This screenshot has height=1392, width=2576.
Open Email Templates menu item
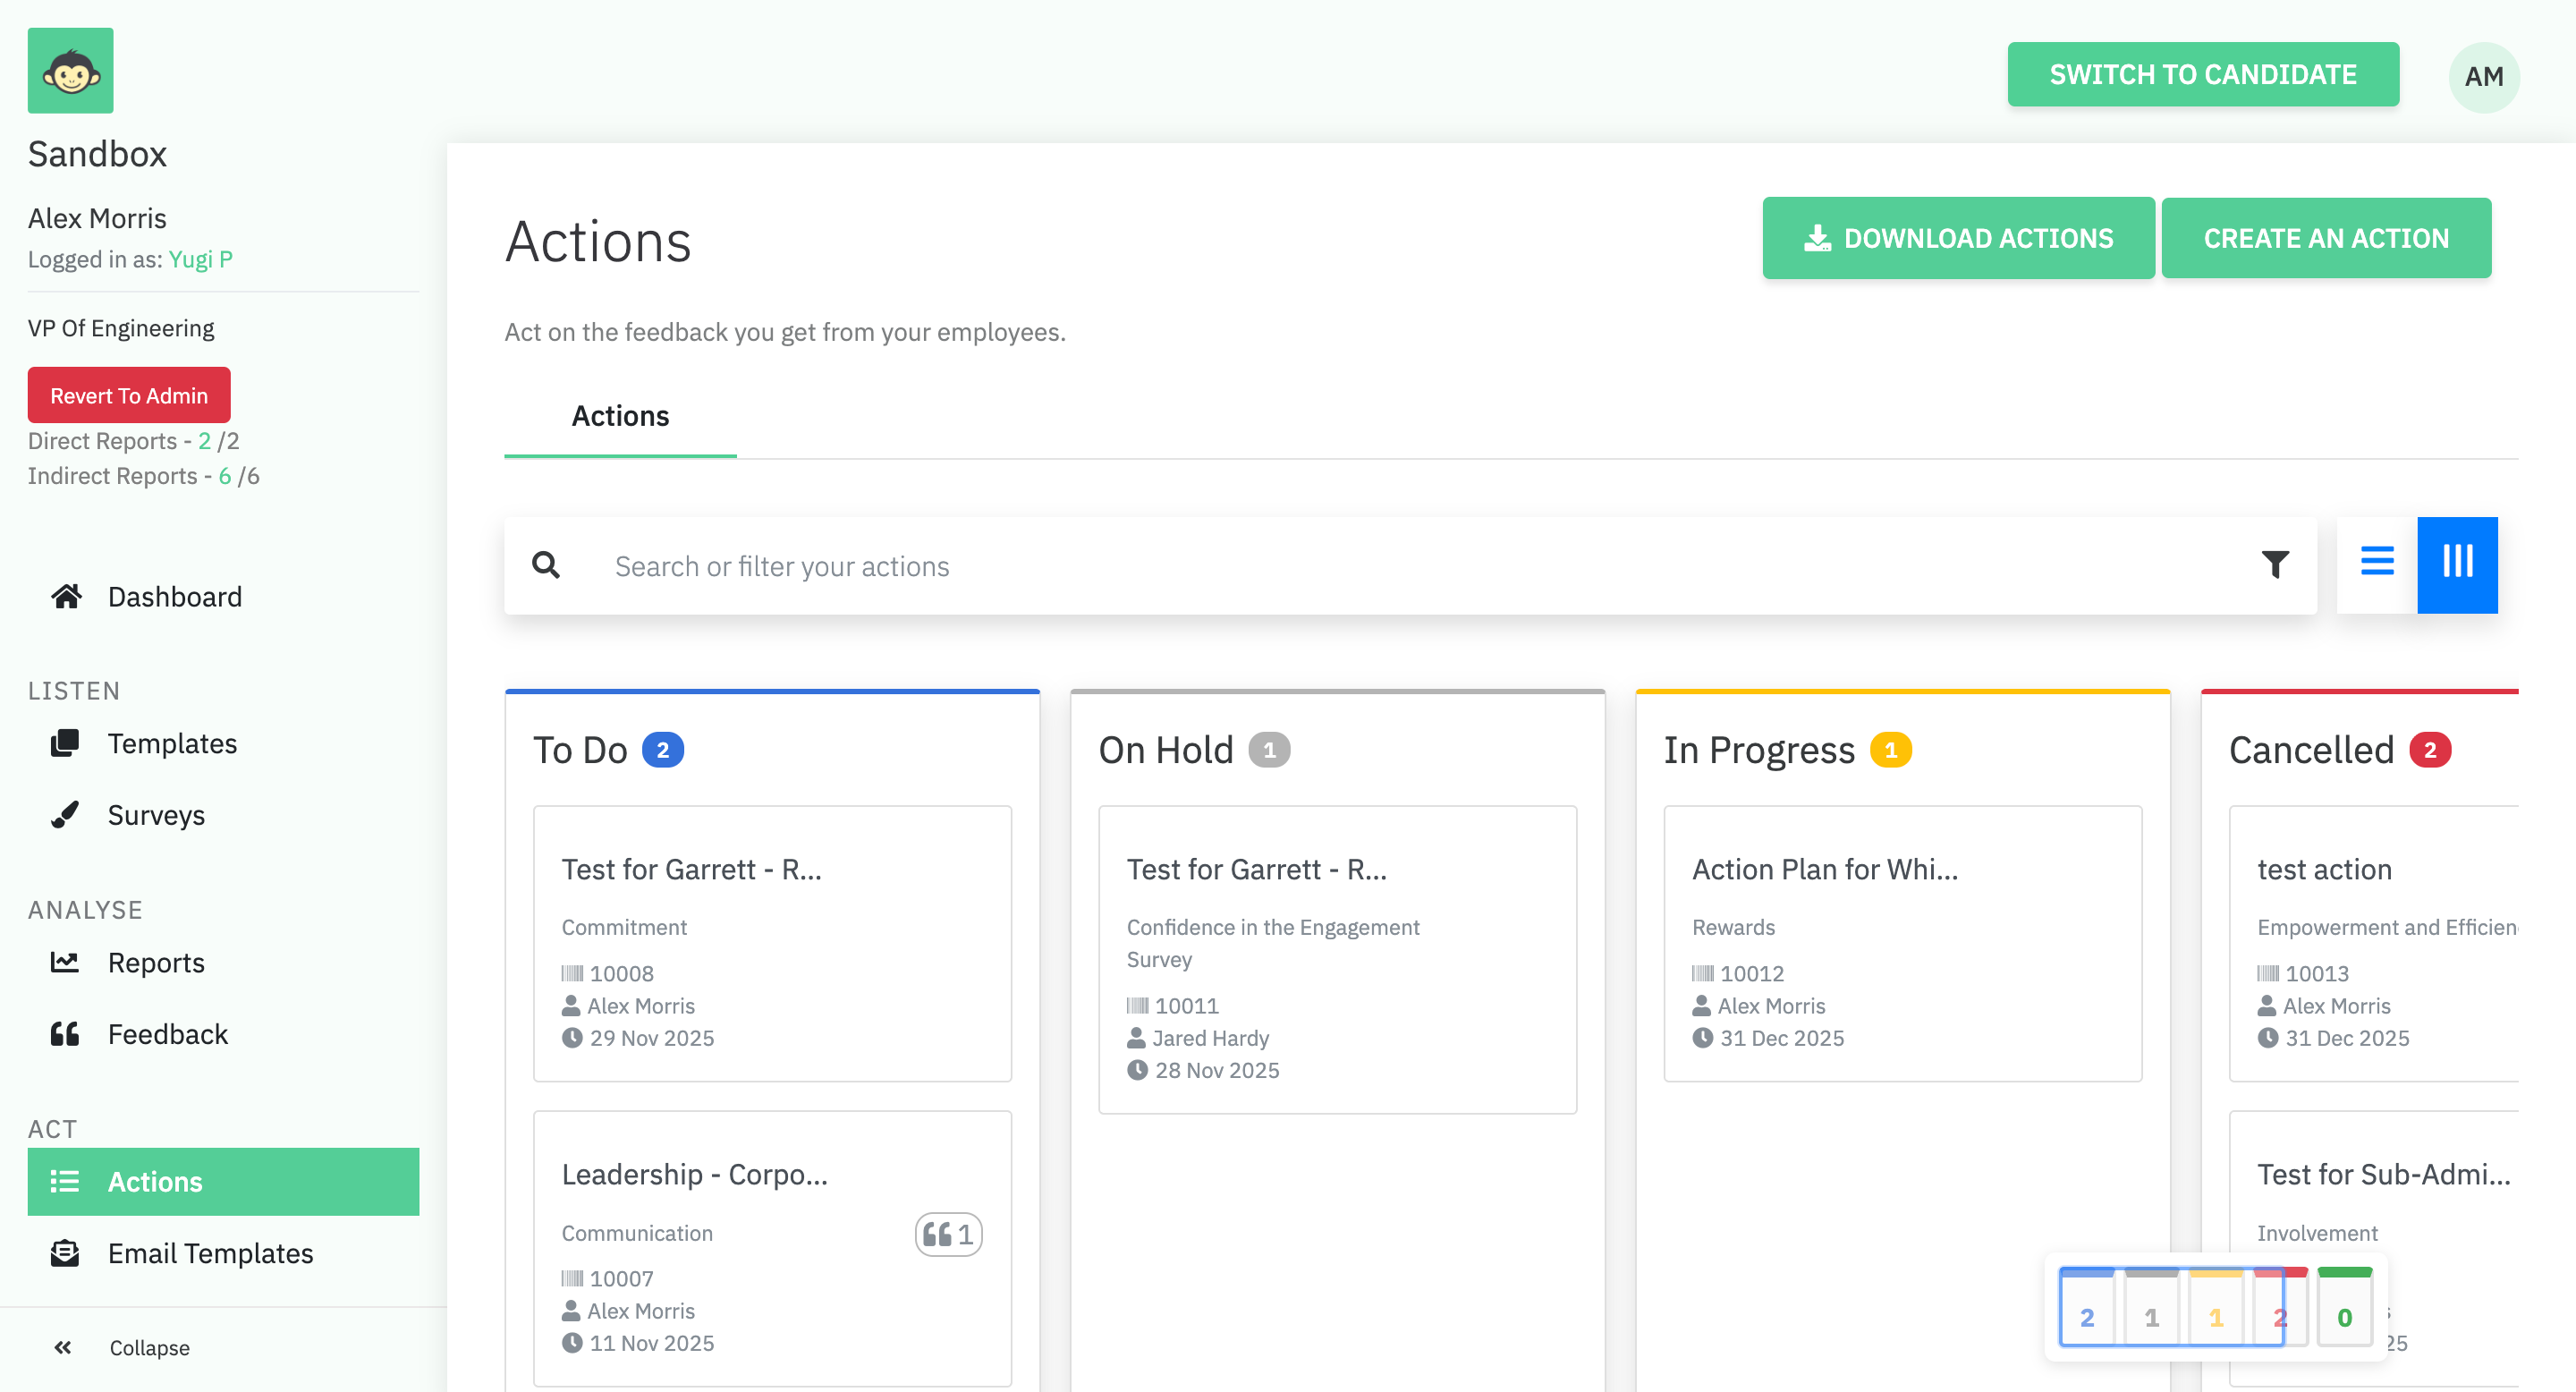[210, 1253]
